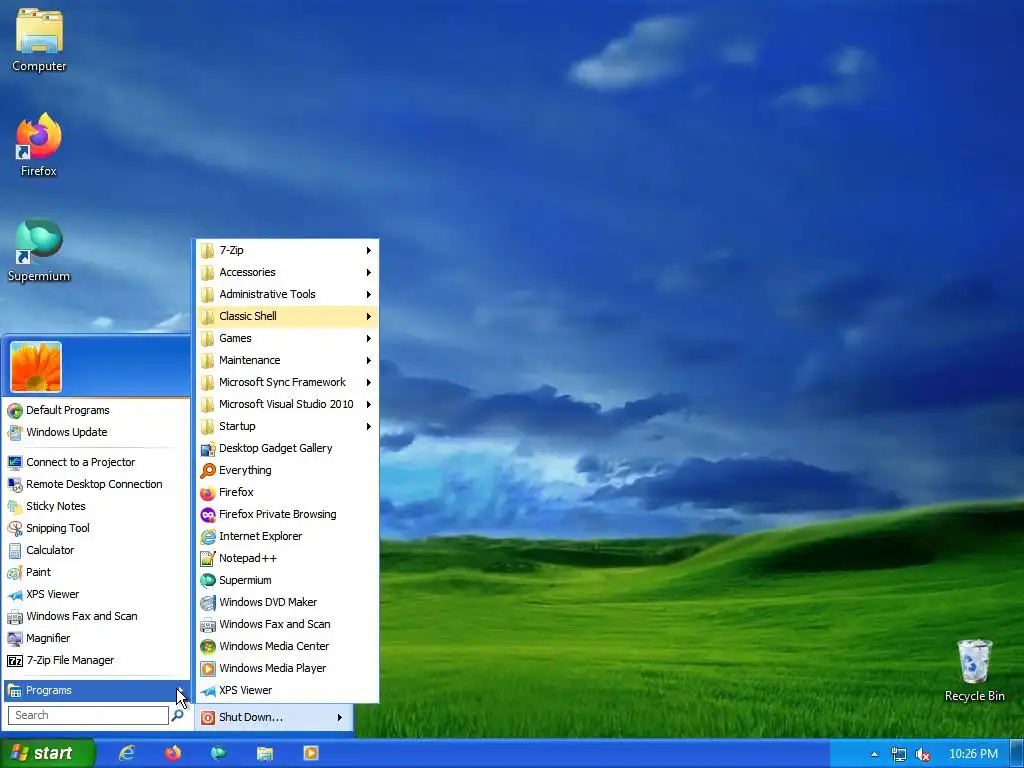
Task: Launch Windows Media Center
Action: click(x=287, y=646)
